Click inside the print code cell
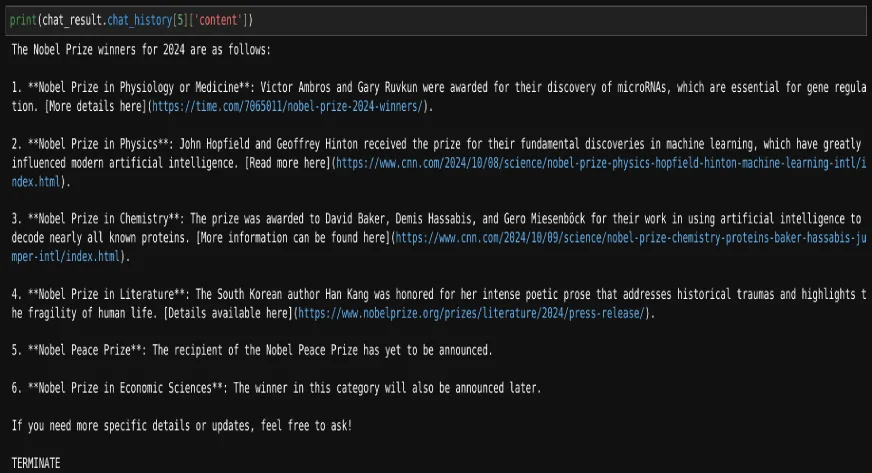 pyautogui.click(x=436, y=21)
